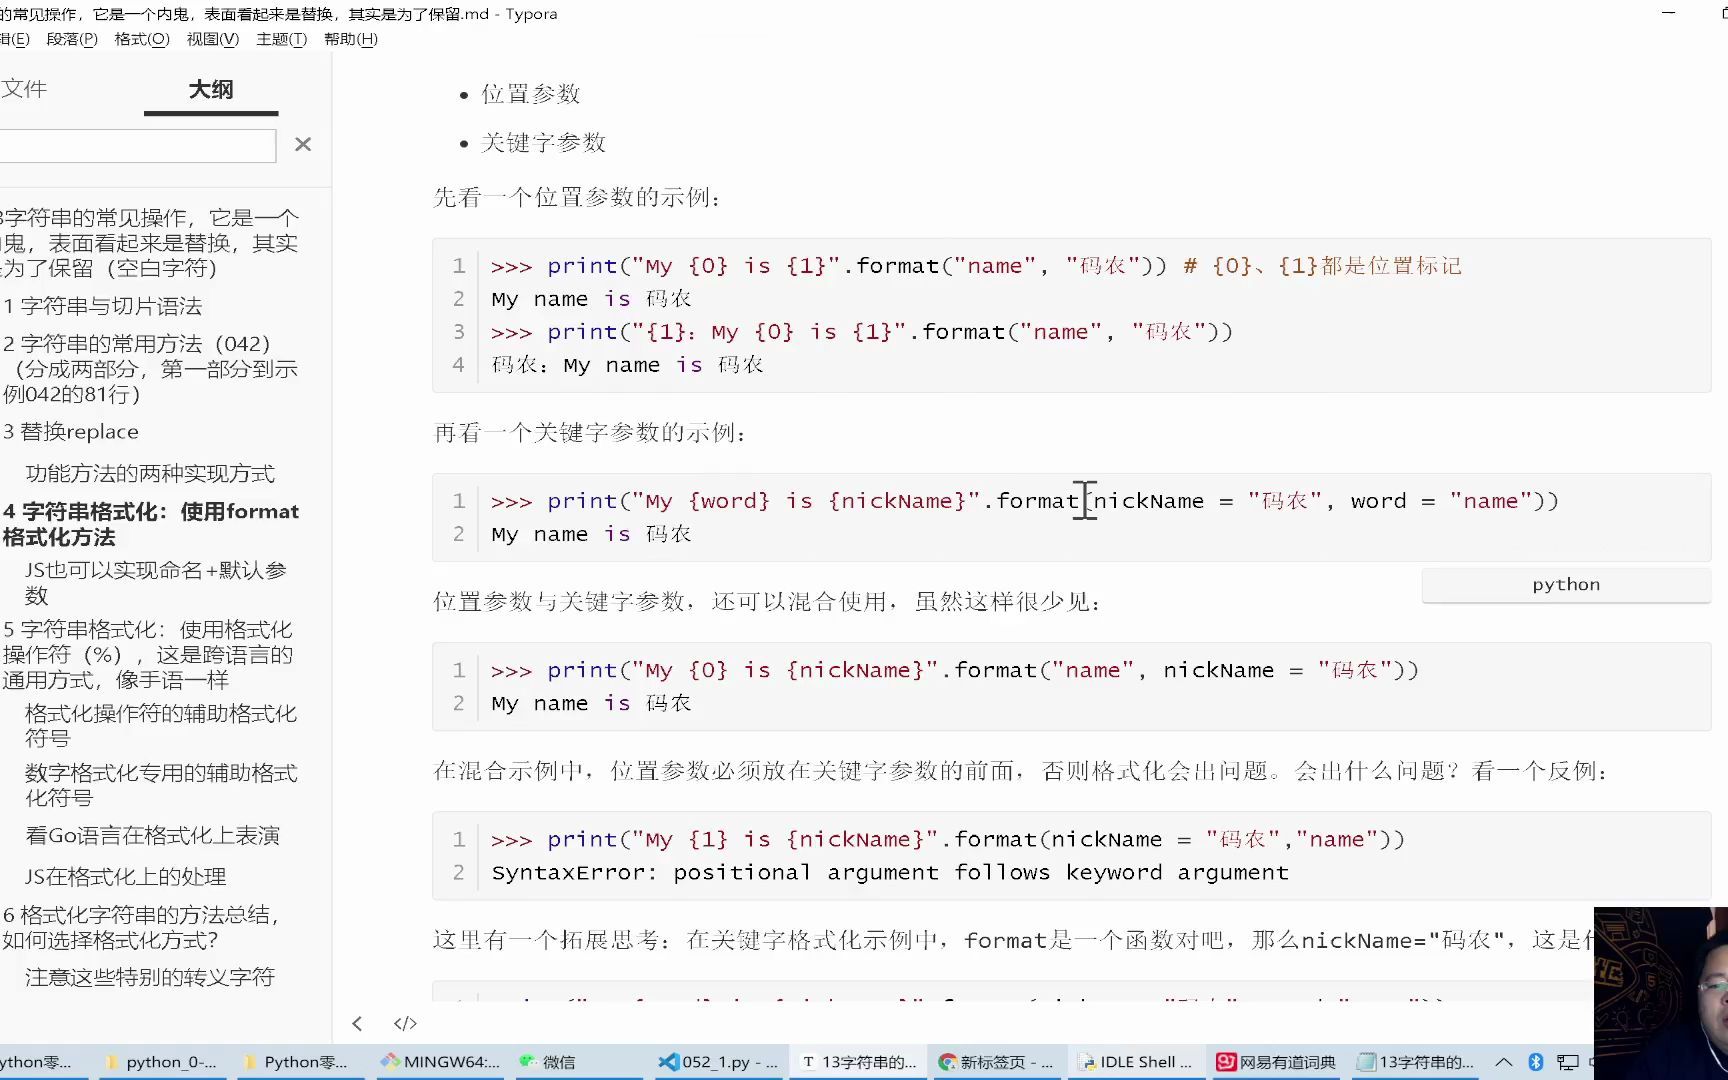Open Chrome 新标签页 from the taskbar

996,1062
